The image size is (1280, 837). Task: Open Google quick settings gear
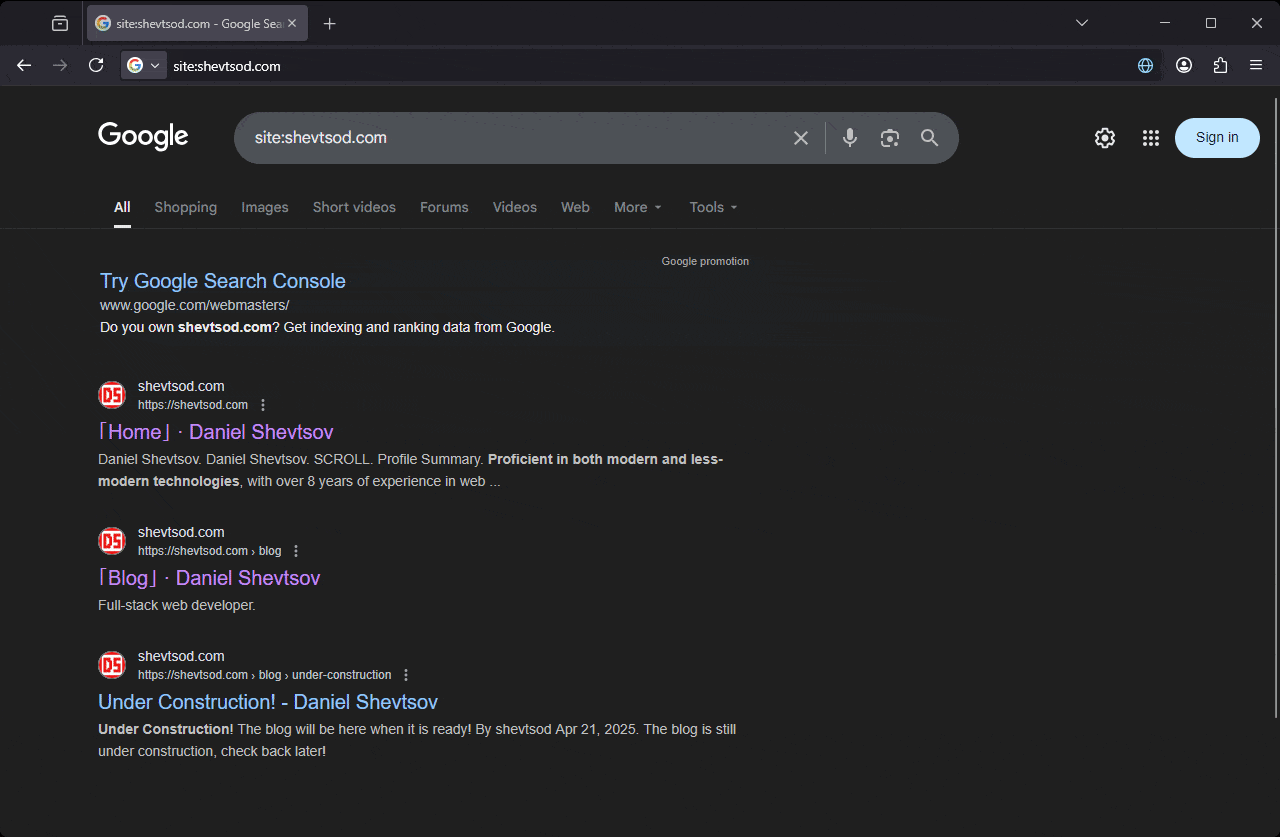1105,138
